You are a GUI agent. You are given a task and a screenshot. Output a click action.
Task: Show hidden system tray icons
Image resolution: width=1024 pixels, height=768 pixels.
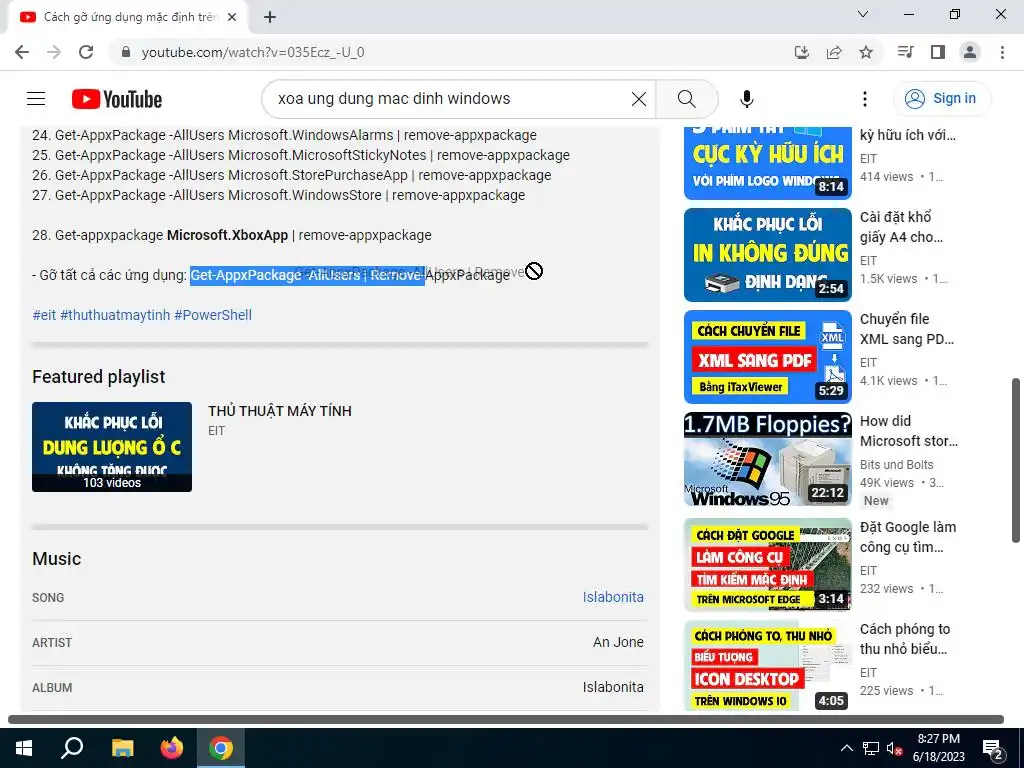pos(846,748)
